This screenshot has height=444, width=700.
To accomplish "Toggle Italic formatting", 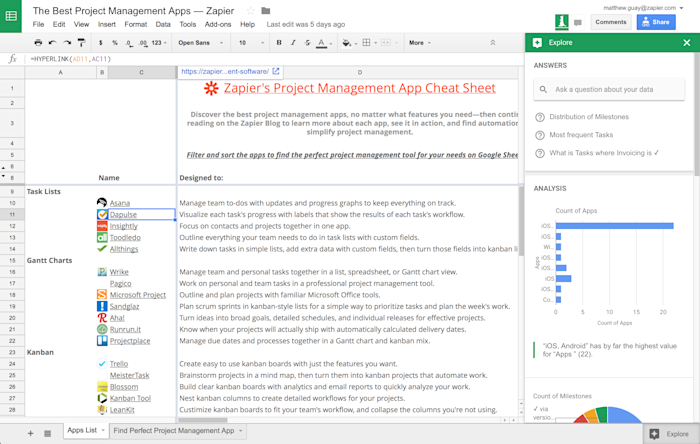I will coord(293,43).
